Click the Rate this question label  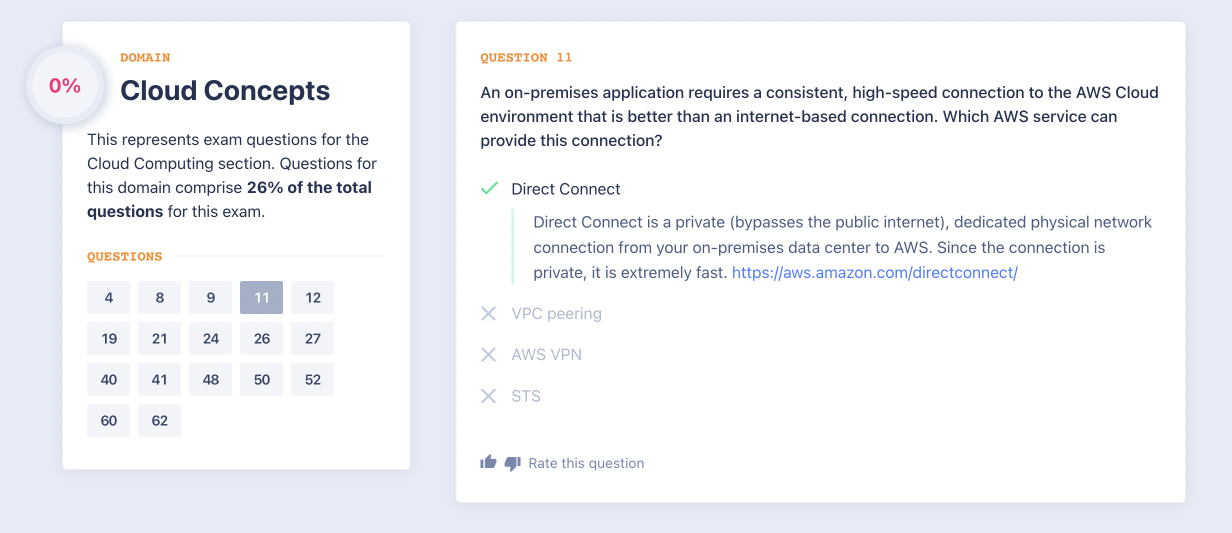click(586, 463)
